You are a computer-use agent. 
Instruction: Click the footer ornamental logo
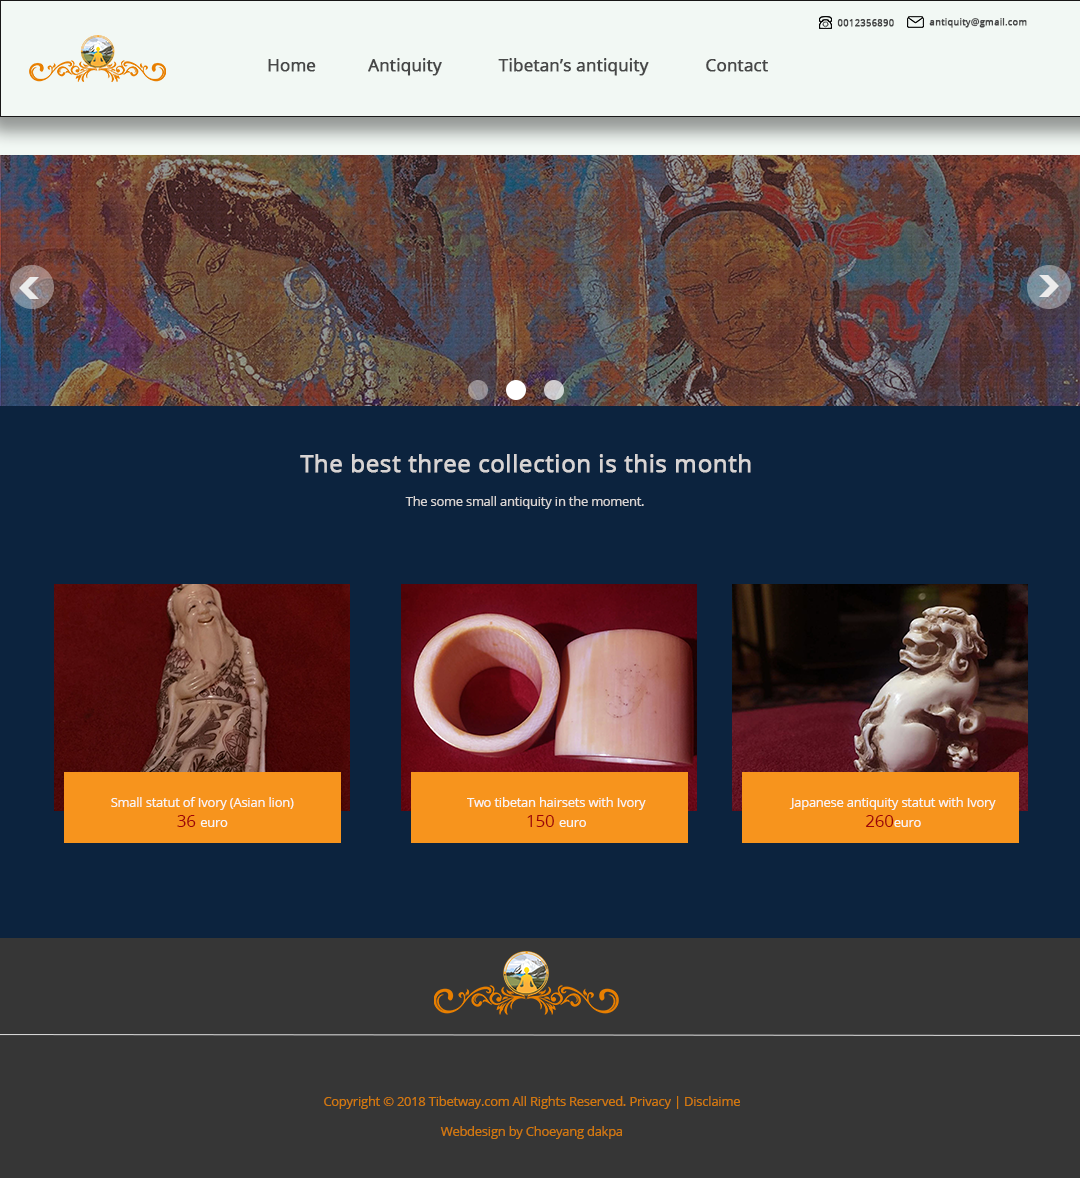[x=526, y=983]
